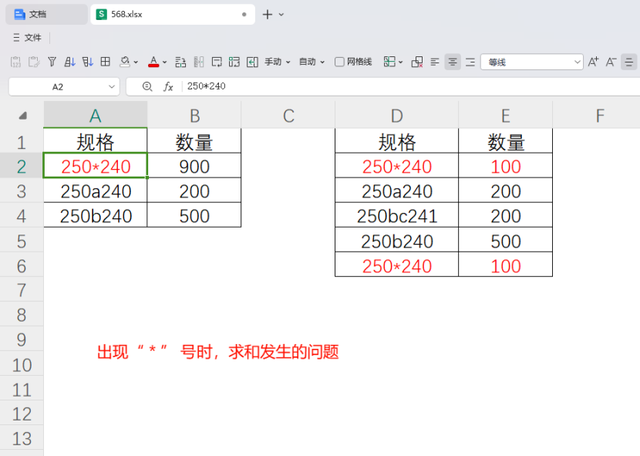Screen dimensions: 640x456
Task: Apply the fill color bucket
Action: pyautogui.click(x=125, y=62)
